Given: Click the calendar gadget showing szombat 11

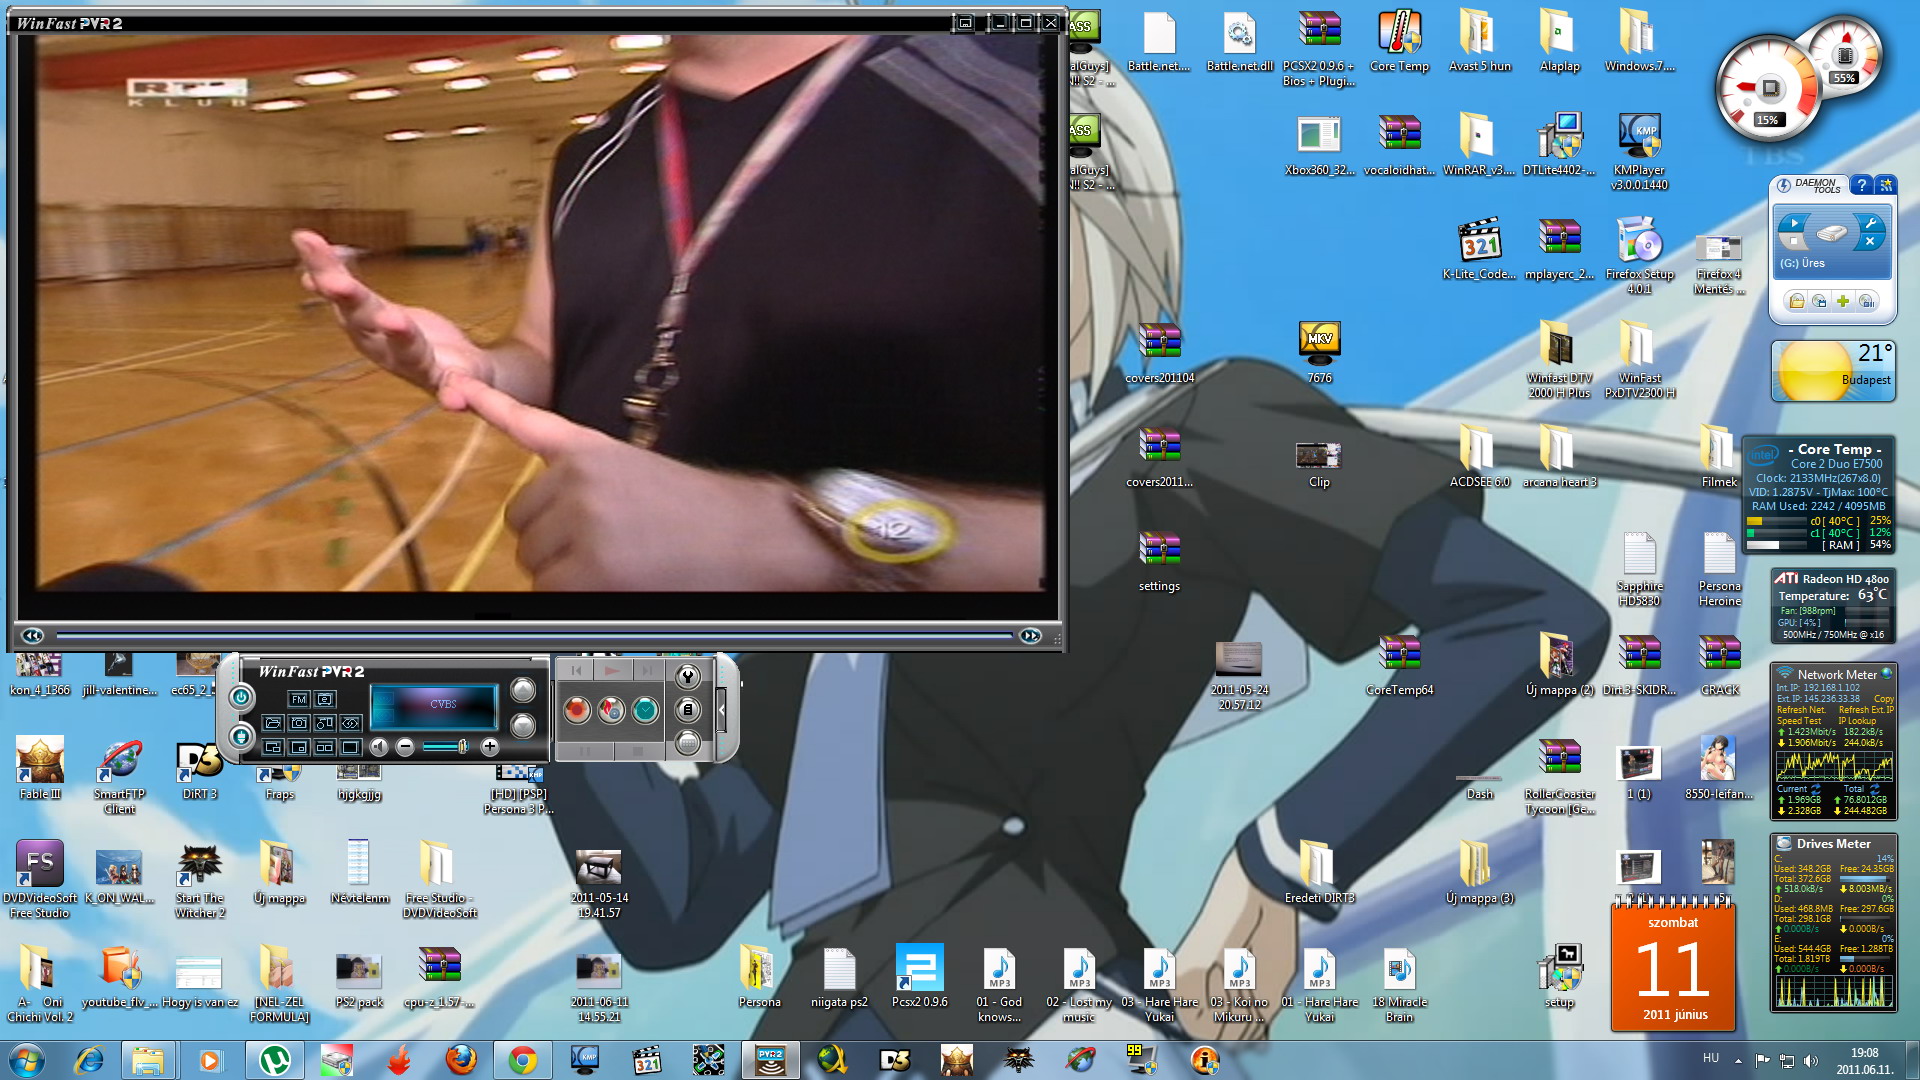Looking at the screenshot, I should pos(1673,966).
